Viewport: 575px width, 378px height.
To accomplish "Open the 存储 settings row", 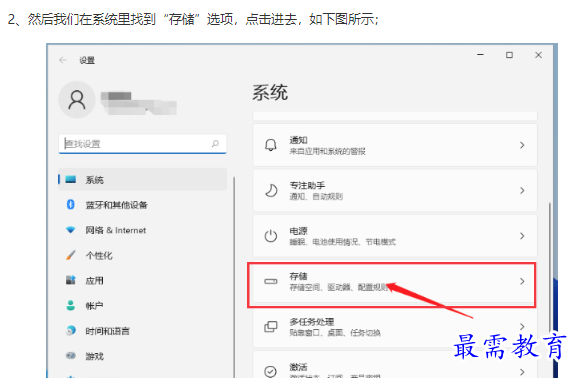I will click(395, 281).
